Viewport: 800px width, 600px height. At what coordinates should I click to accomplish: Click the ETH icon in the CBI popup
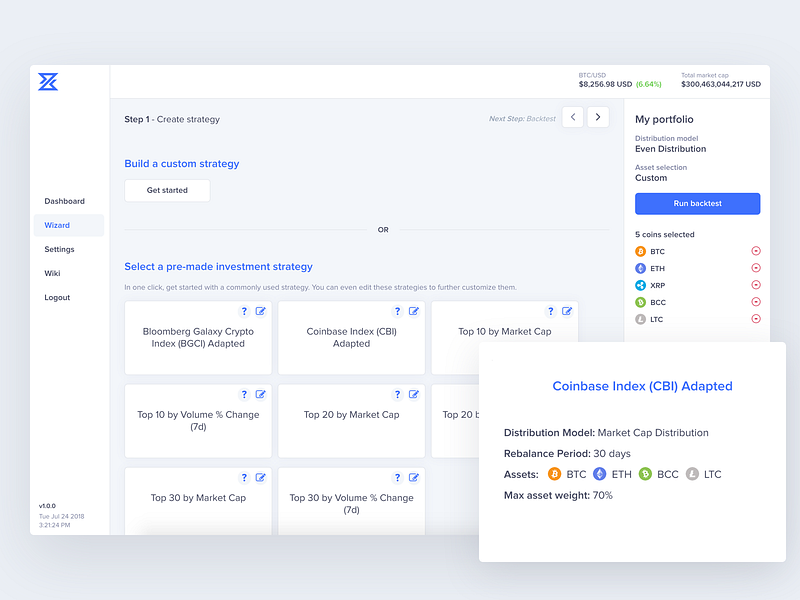pyautogui.click(x=599, y=474)
